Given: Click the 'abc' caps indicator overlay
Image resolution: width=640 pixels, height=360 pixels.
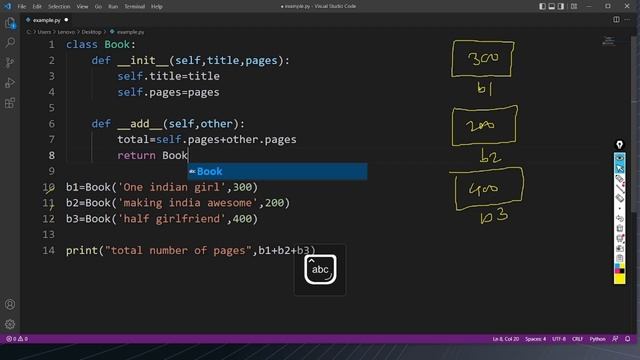Looking at the screenshot, I should point(320,269).
